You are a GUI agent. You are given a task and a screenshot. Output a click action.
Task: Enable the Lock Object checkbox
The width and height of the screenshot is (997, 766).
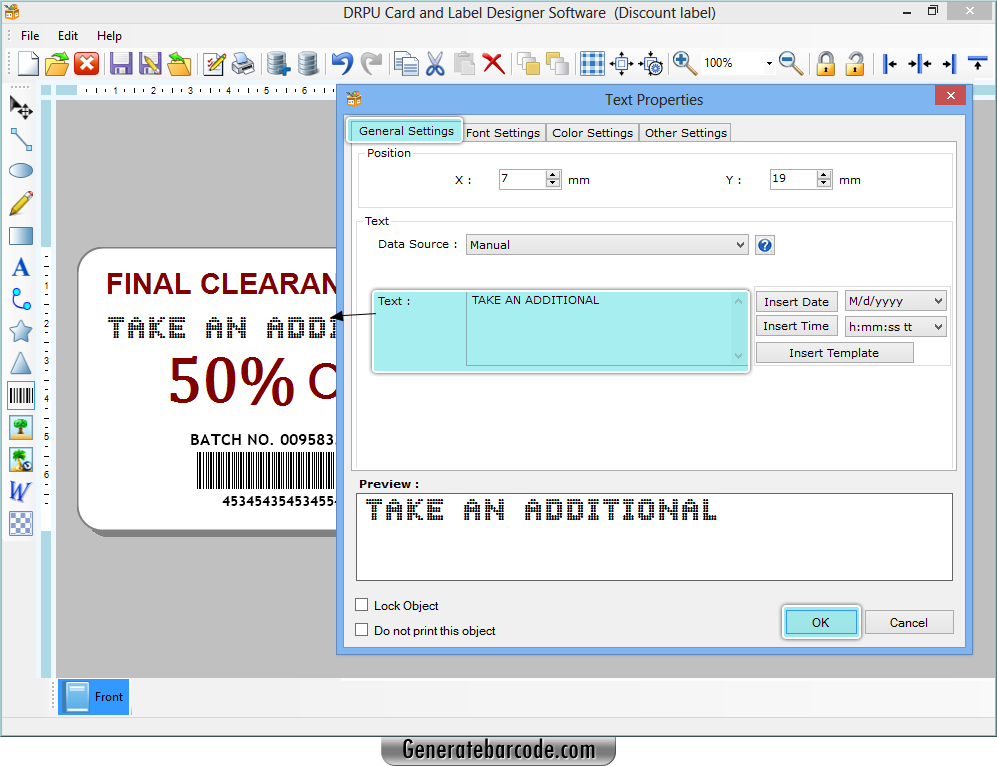tap(362, 605)
